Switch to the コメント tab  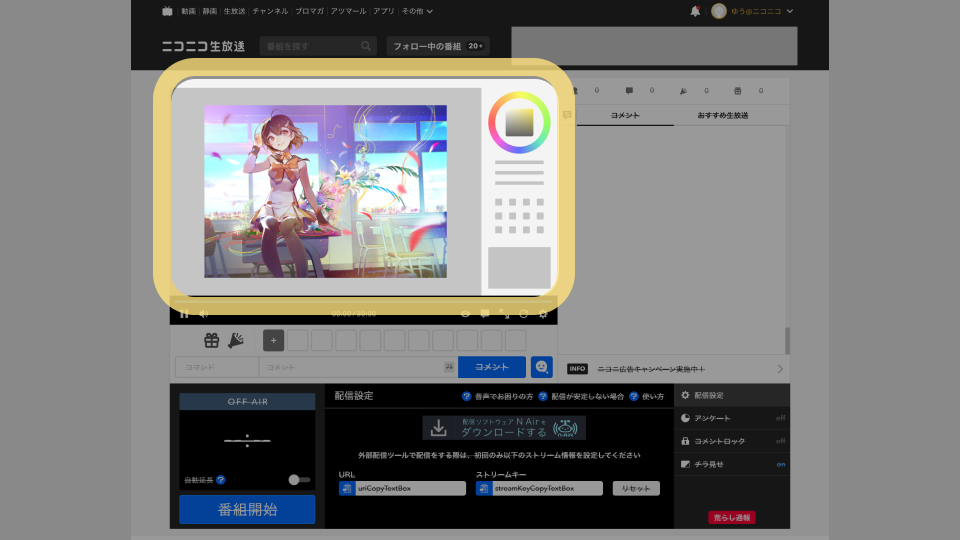click(x=625, y=115)
